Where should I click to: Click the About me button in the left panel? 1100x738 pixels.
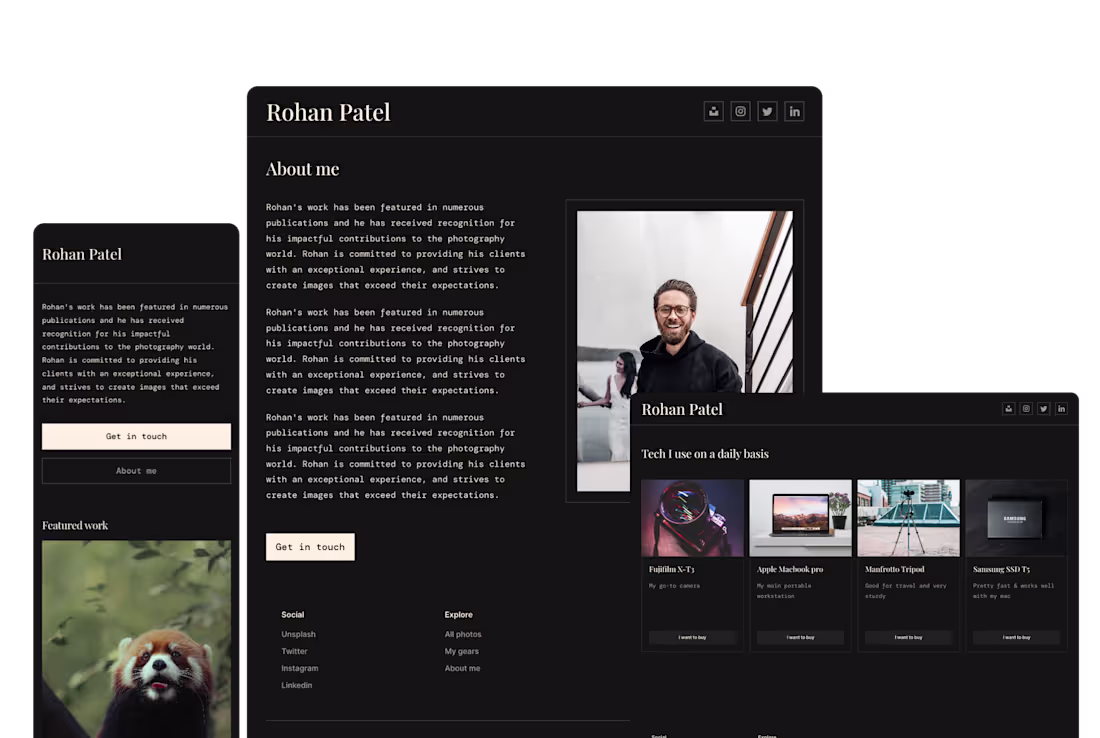(136, 470)
